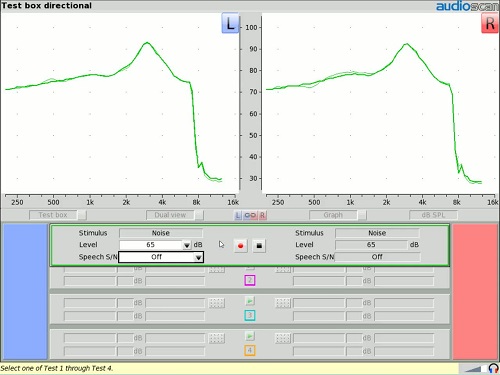Select the blue L ear badge
This screenshot has width=500, height=375.
click(230, 23)
